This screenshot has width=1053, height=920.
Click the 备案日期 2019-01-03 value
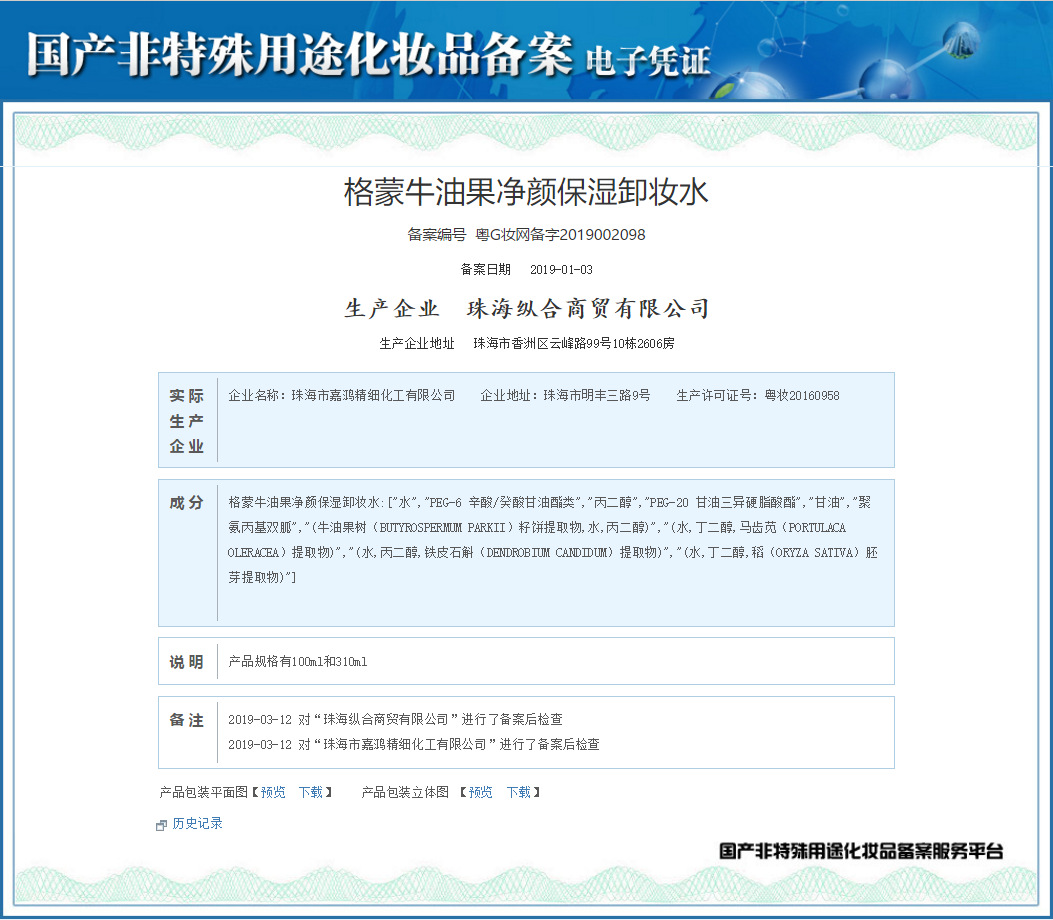coord(561,270)
